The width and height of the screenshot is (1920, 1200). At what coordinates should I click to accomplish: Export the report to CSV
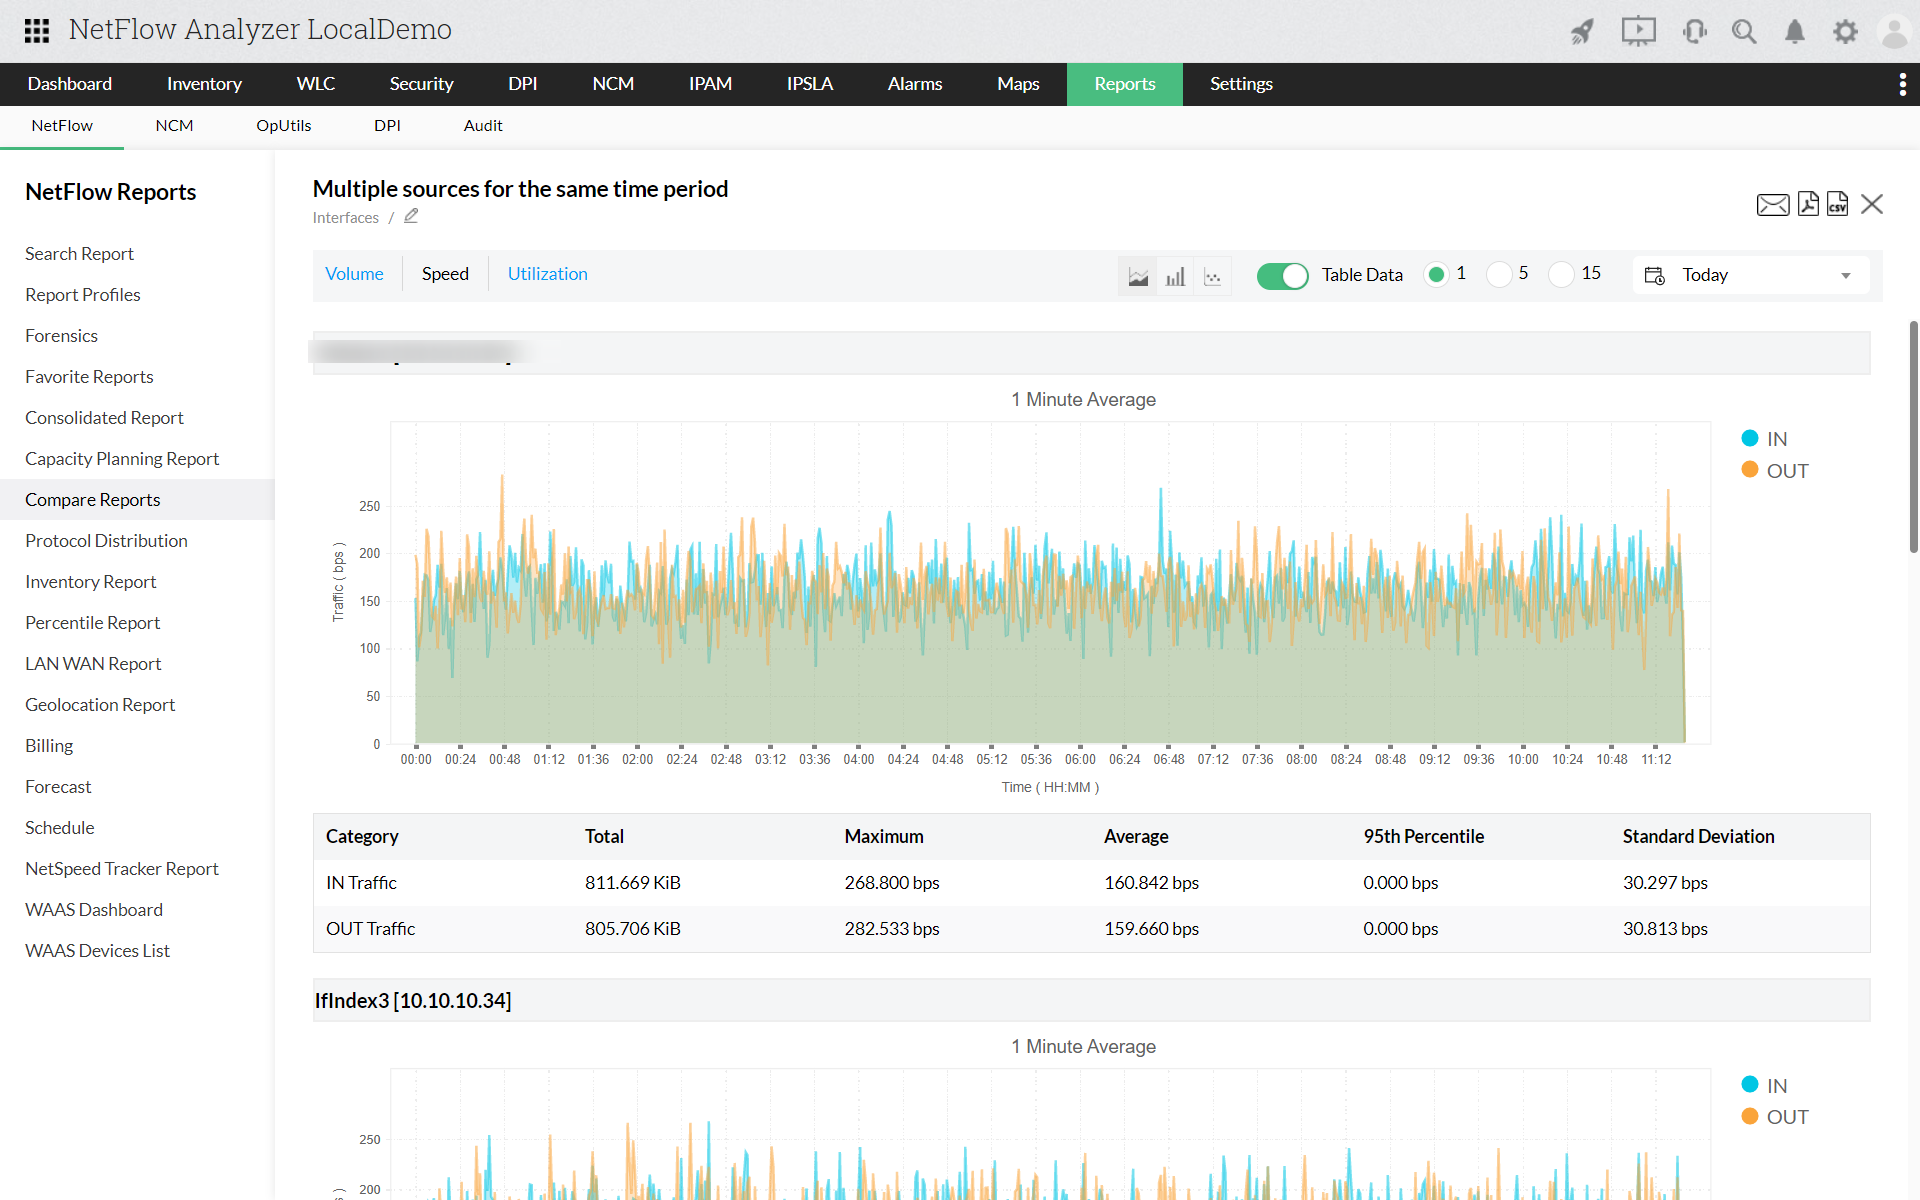pyautogui.click(x=1839, y=204)
